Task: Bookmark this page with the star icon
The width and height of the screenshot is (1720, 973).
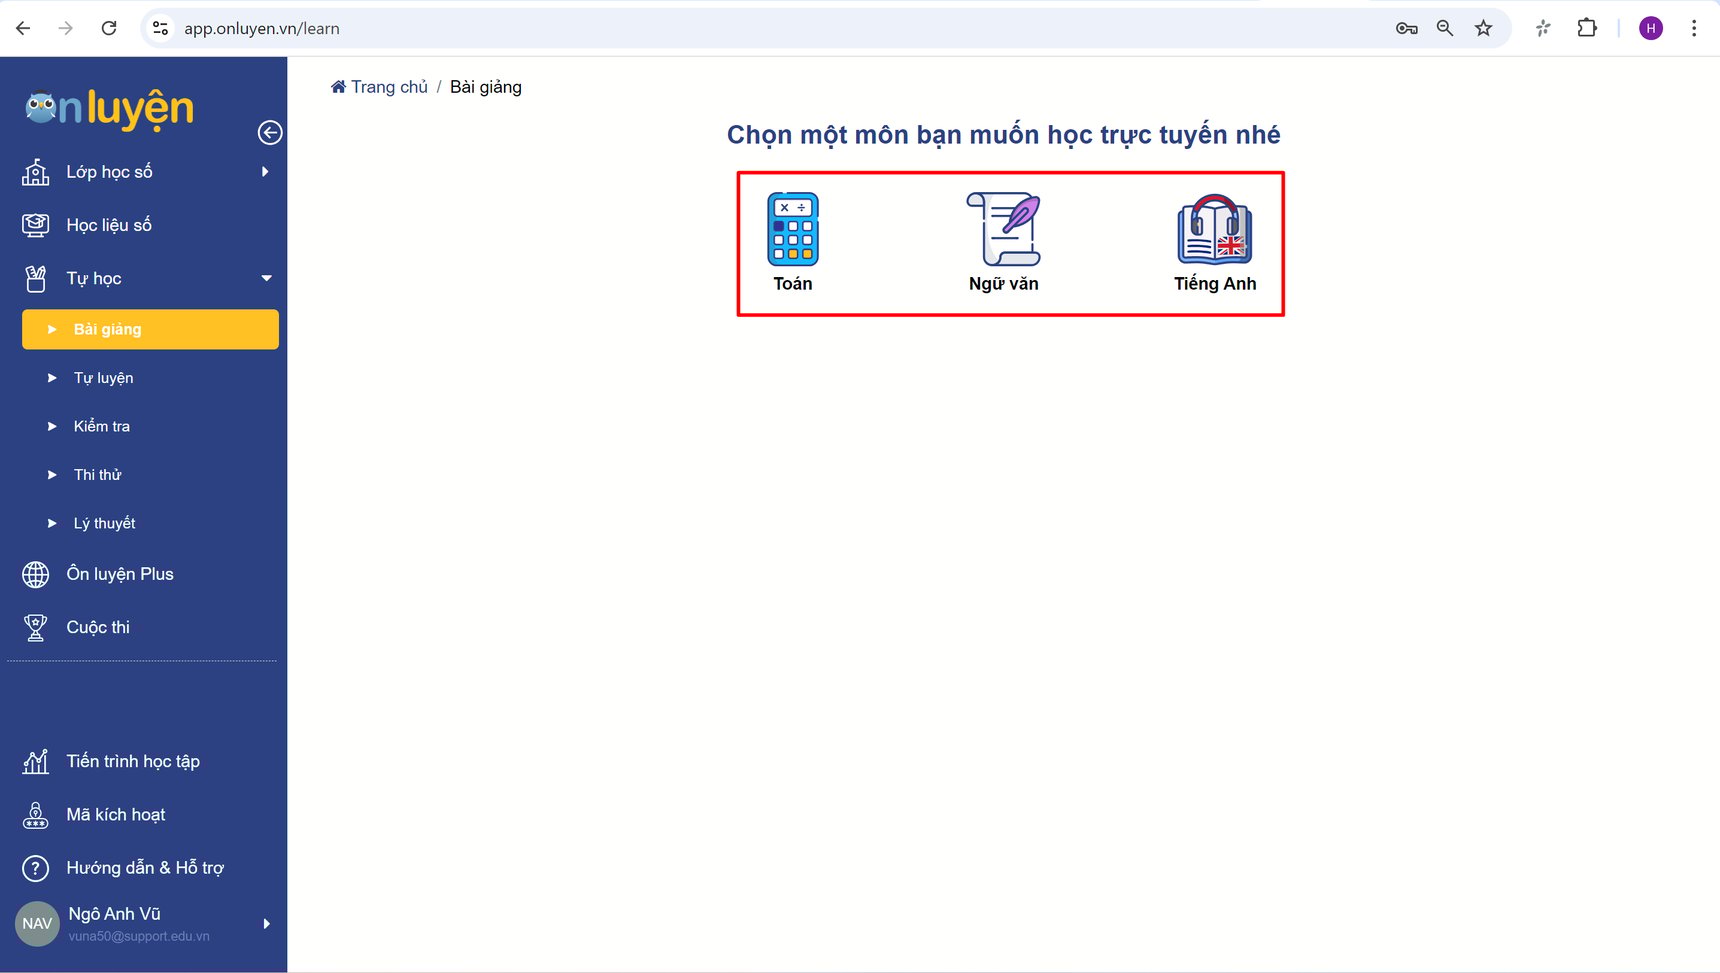Action: [x=1483, y=28]
